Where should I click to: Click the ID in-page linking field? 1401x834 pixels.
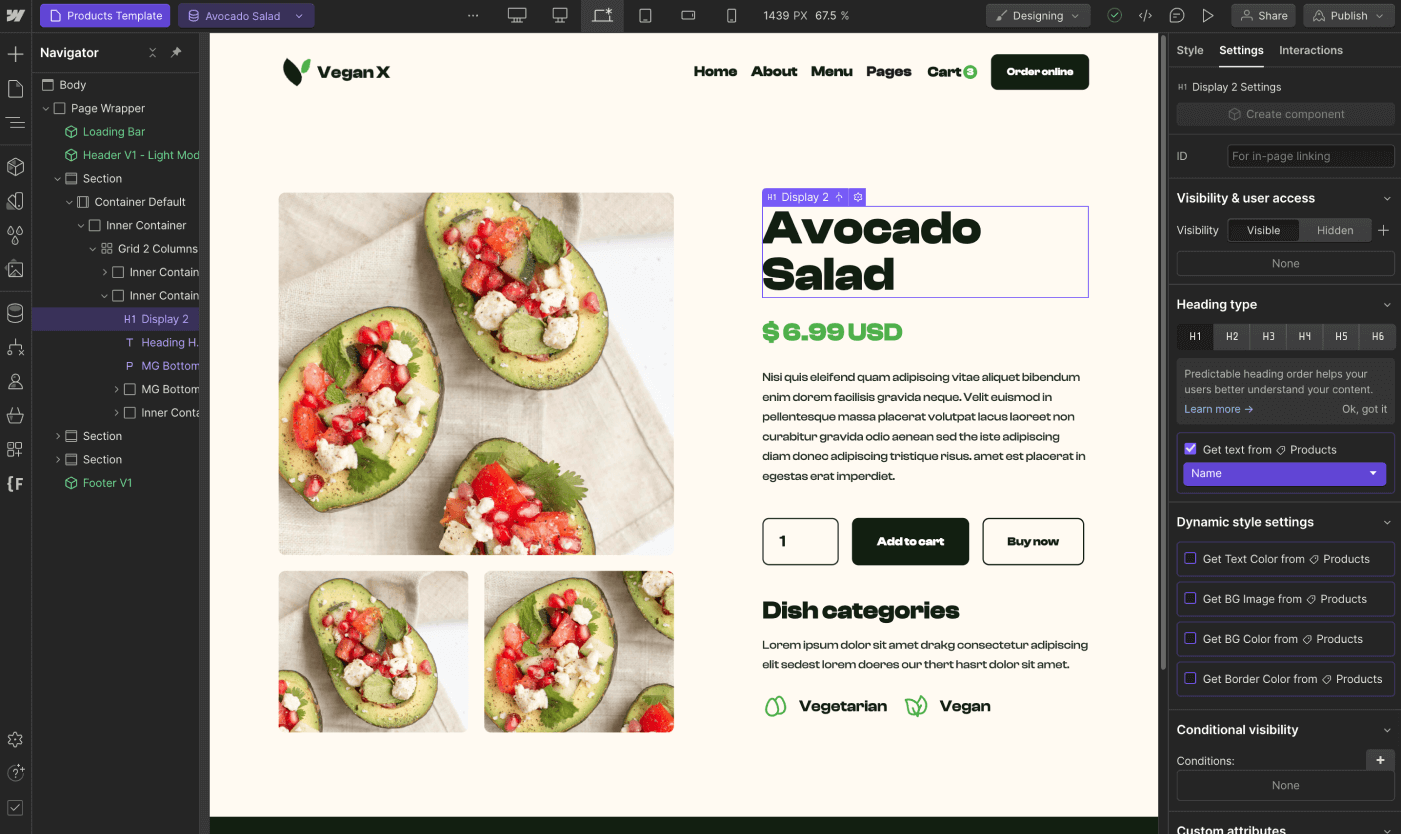click(x=1310, y=156)
